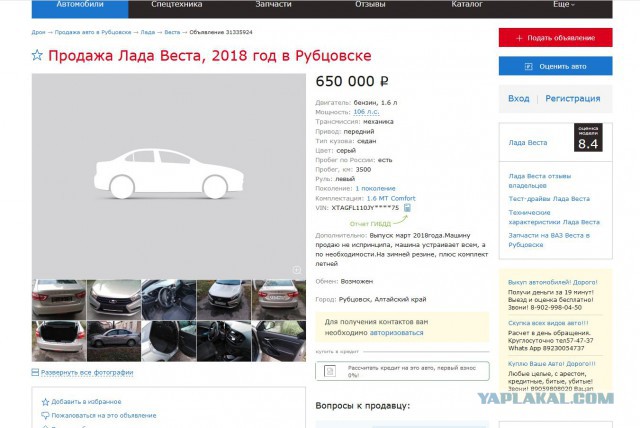Image resolution: width=640 pixels, height=428 pixels.
Task: Click the 650 000 ₽ price
Action: point(352,81)
